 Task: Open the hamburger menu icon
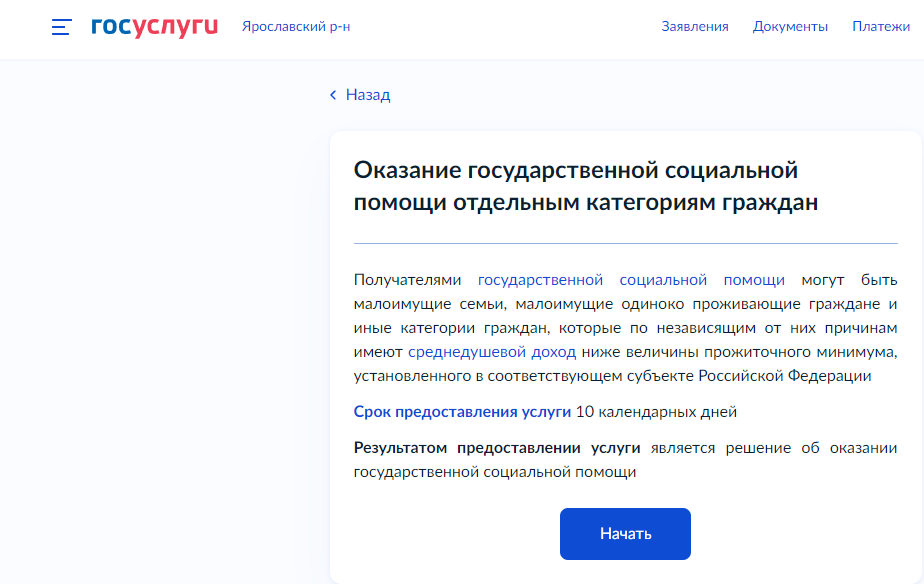(x=61, y=27)
